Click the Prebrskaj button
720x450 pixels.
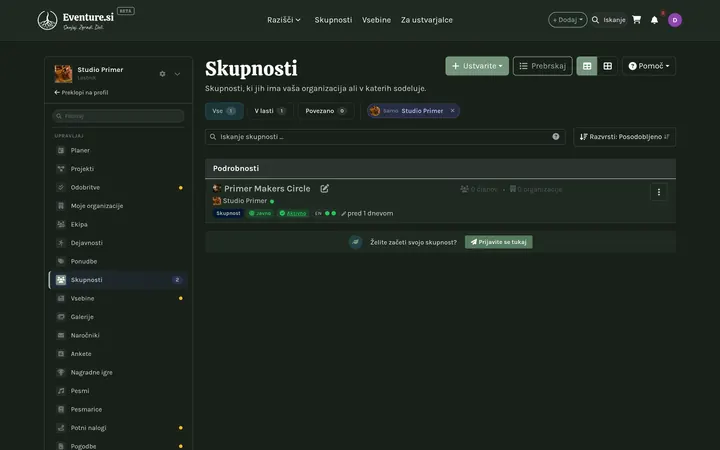pos(542,66)
